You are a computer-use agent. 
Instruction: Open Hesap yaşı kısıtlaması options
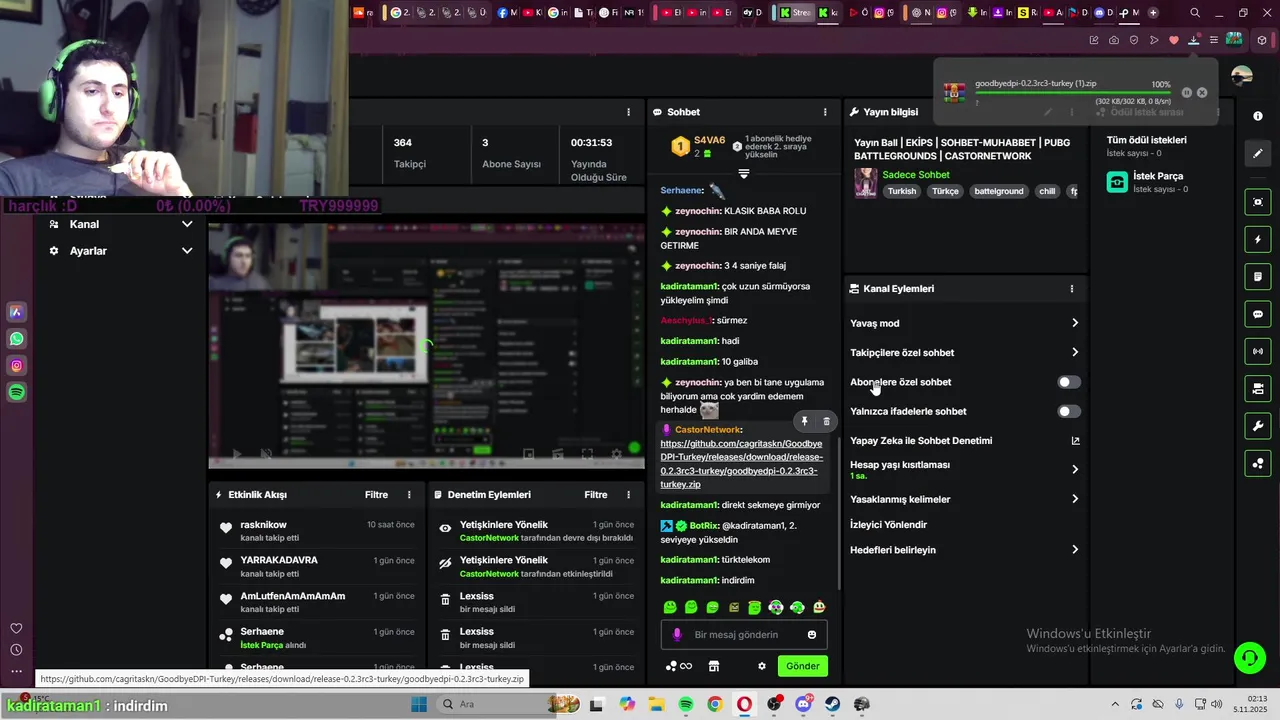tap(964, 469)
